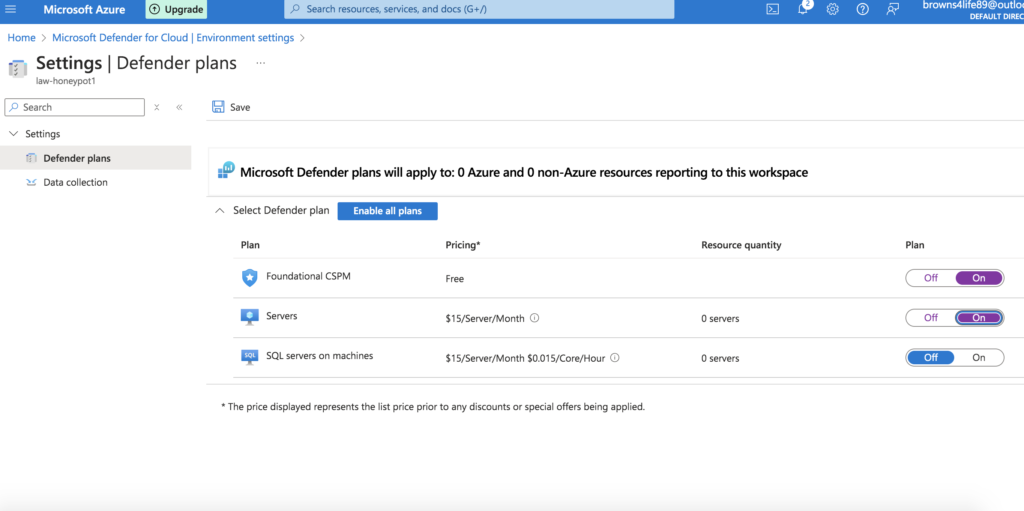The width and height of the screenshot is (1024, 511).
Task: Open Microsoft Defender for Cloud Environment settings breadcrumb
Action: pos(173,37)
